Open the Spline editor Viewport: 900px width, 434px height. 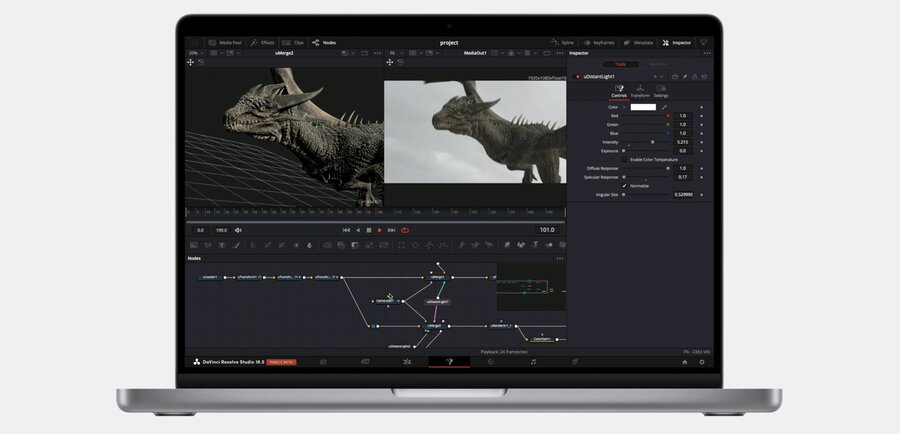562,42
